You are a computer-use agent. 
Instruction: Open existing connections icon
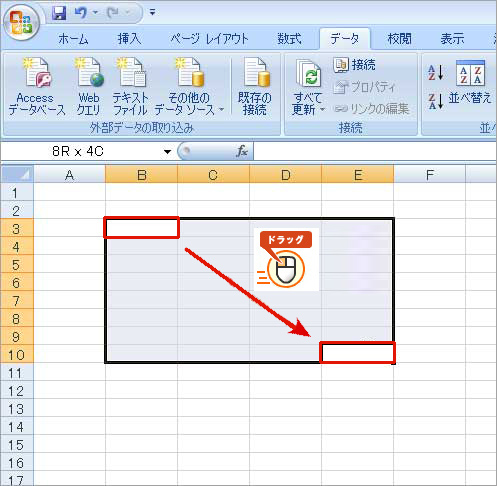click(x=255, y=87)
